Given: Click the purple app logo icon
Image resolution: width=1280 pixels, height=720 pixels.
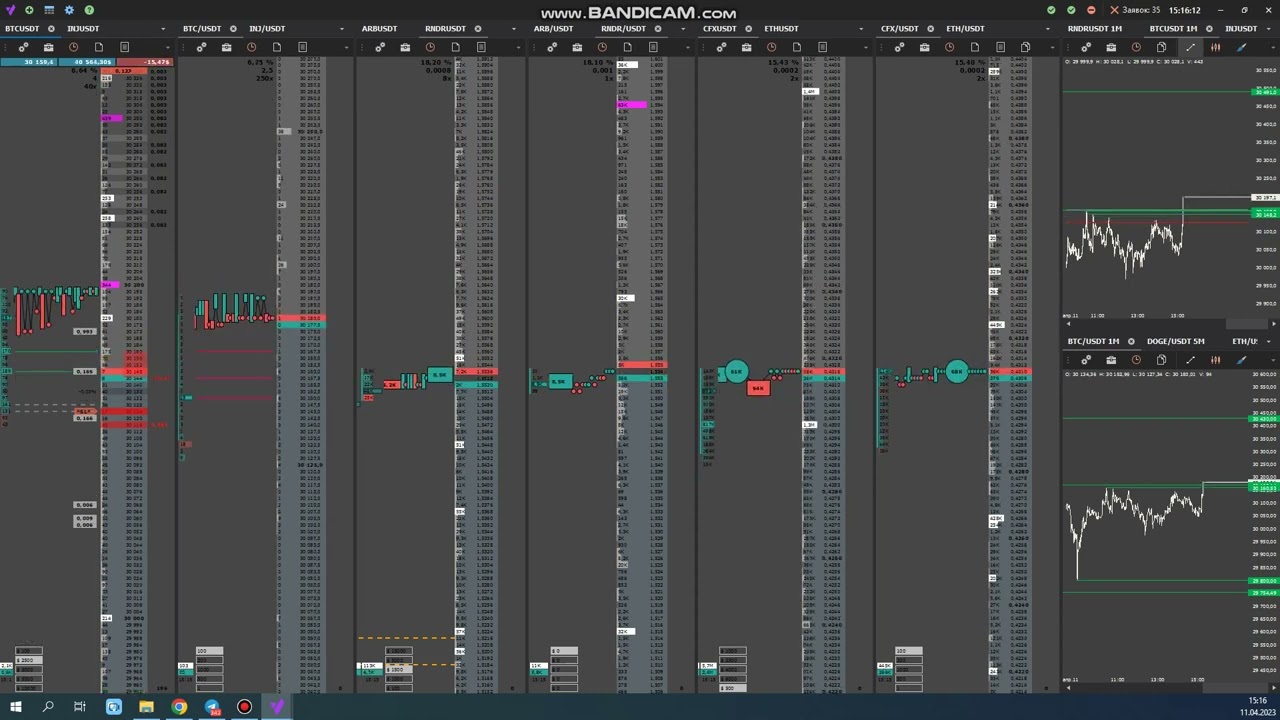Looking at the screenshot, I should (9, 10).
